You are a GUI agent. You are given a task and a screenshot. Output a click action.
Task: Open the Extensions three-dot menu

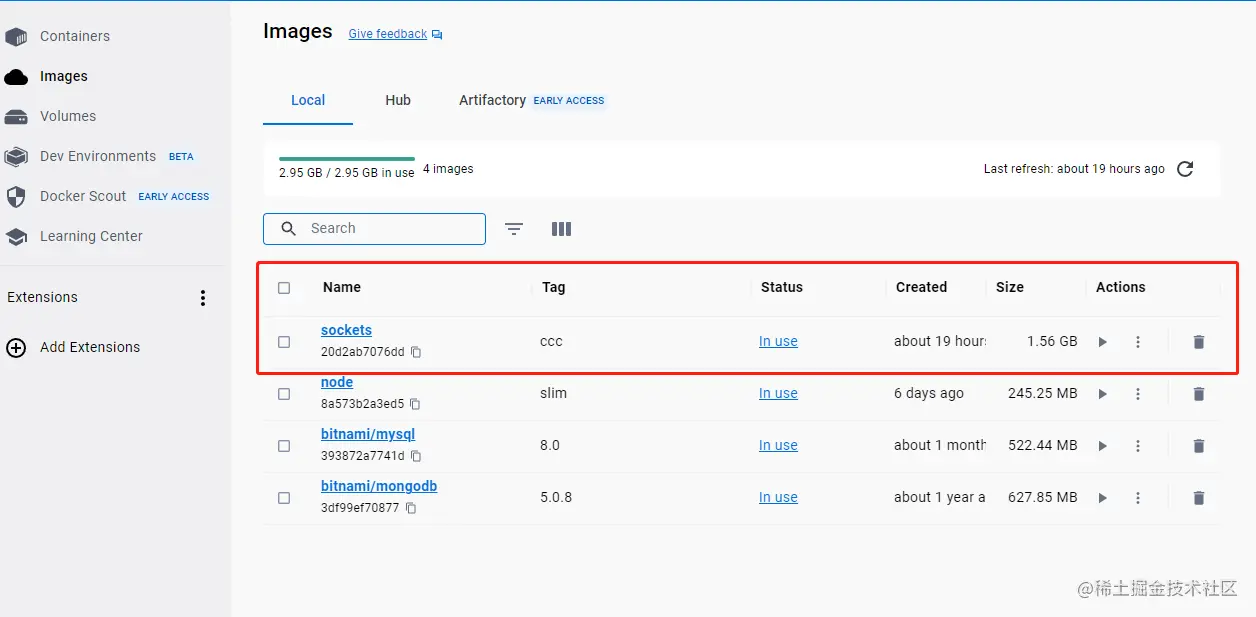point(203,298)
